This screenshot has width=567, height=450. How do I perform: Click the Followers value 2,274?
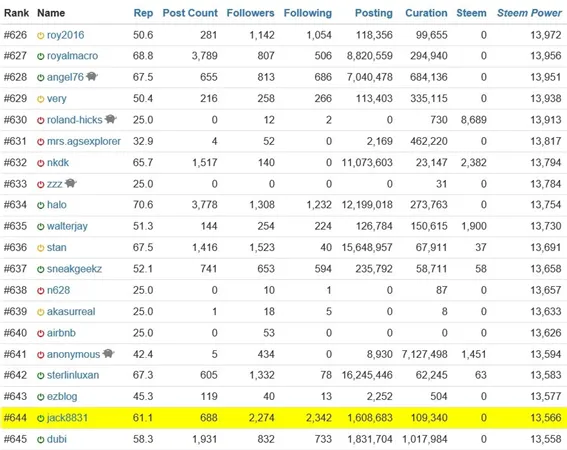coord(261,418)
